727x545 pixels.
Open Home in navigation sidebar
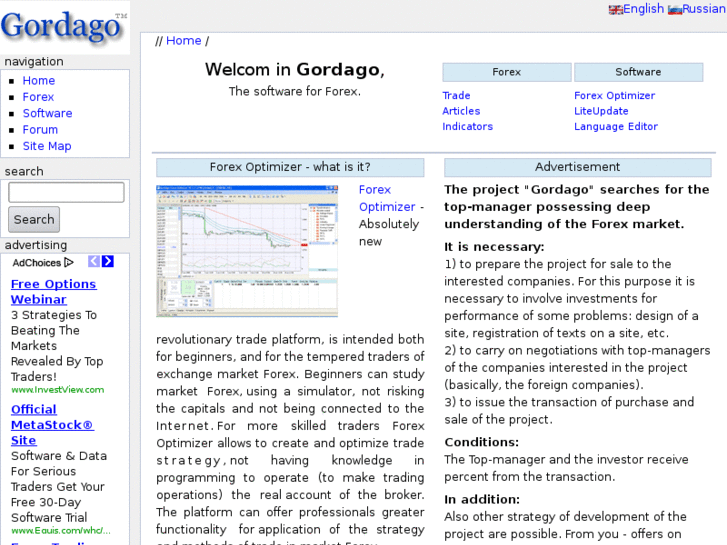pyautogui.click(x=39, y=81)
